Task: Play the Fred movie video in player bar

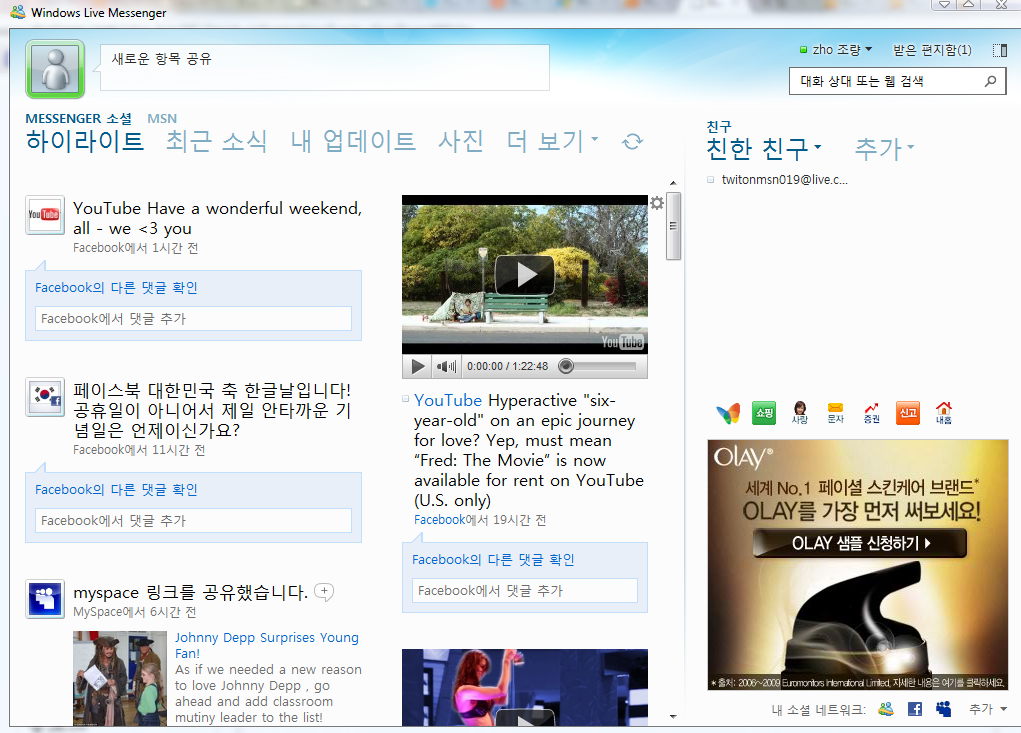Action: 417,366
